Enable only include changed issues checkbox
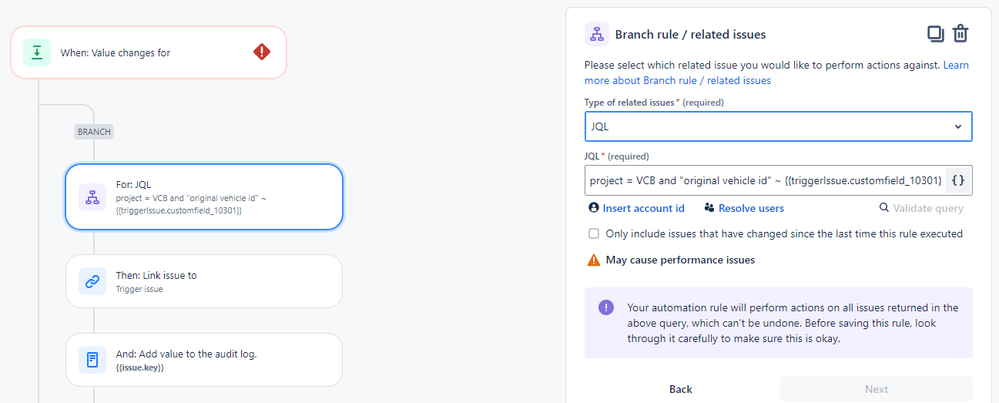This screenshot has width=999, height=403. [x=594, y=234]
